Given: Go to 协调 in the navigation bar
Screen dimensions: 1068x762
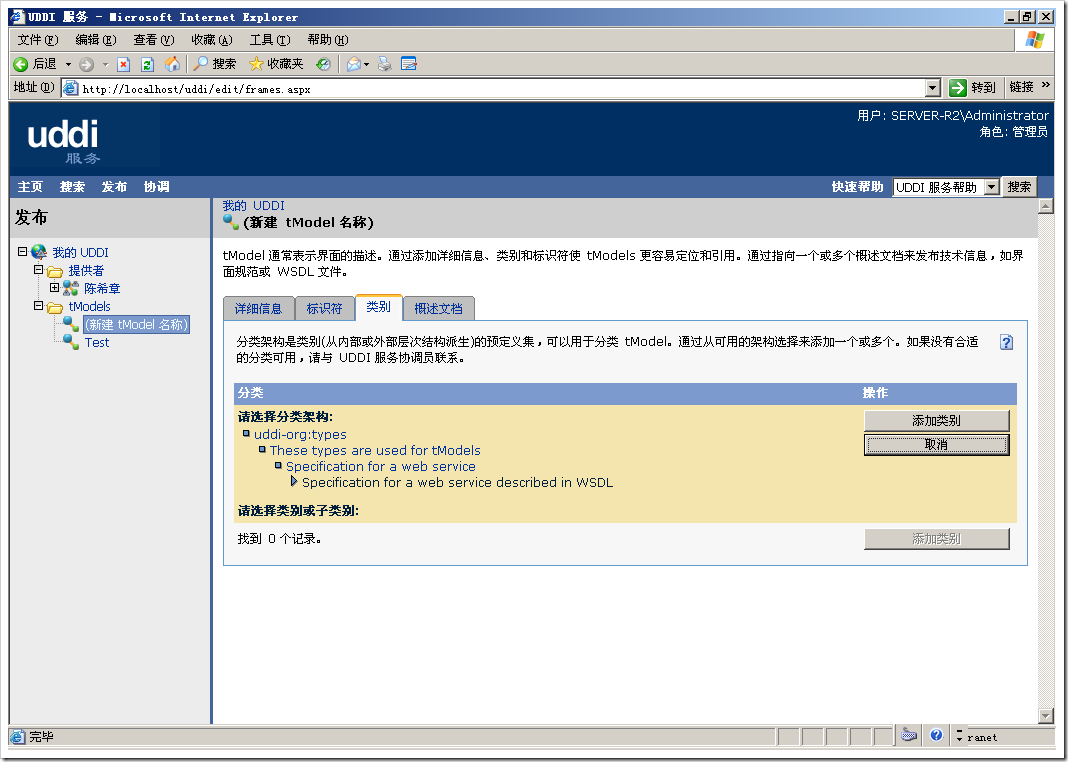Looking at the screenshot, I should (x=157, y=187).
